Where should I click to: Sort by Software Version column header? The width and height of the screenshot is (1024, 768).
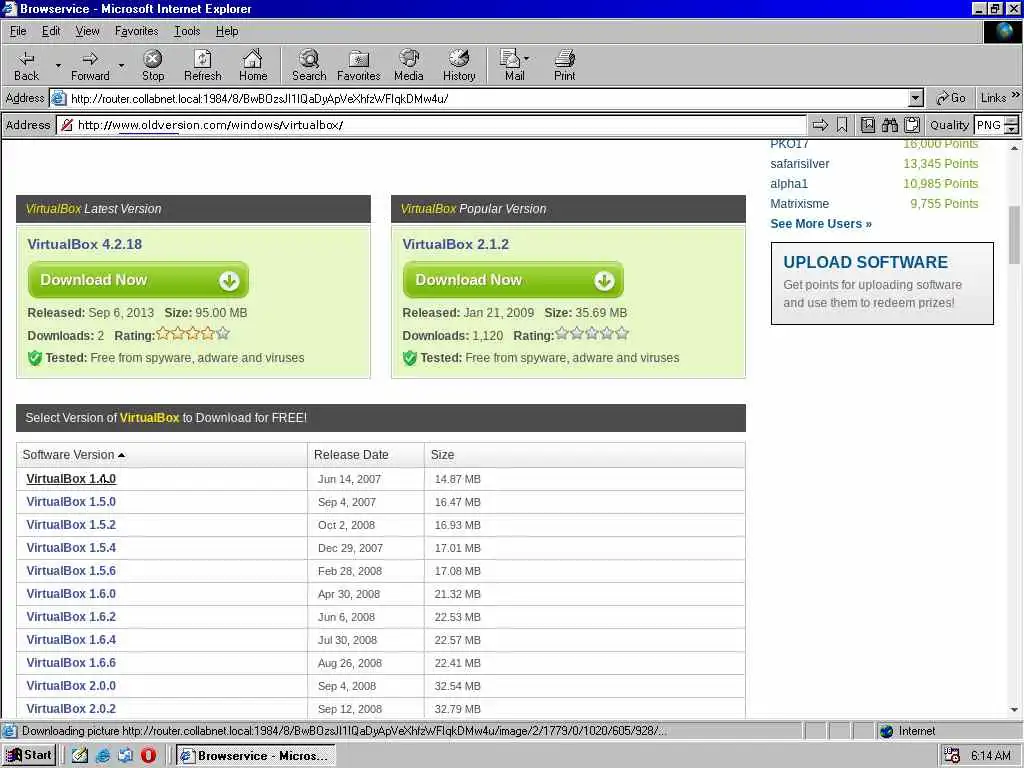(x=73, y=455)
